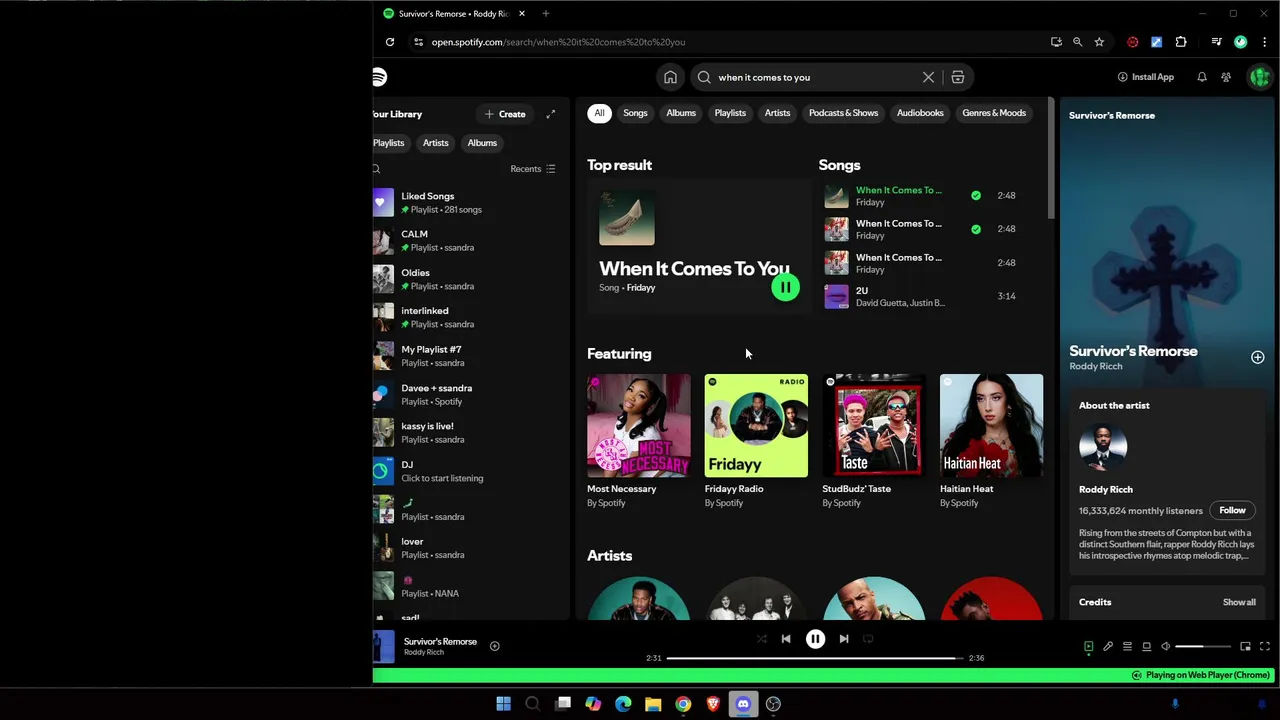1280x720 pixels.
Task: Clear the search field with X icon
Action: tap(928, 77)
